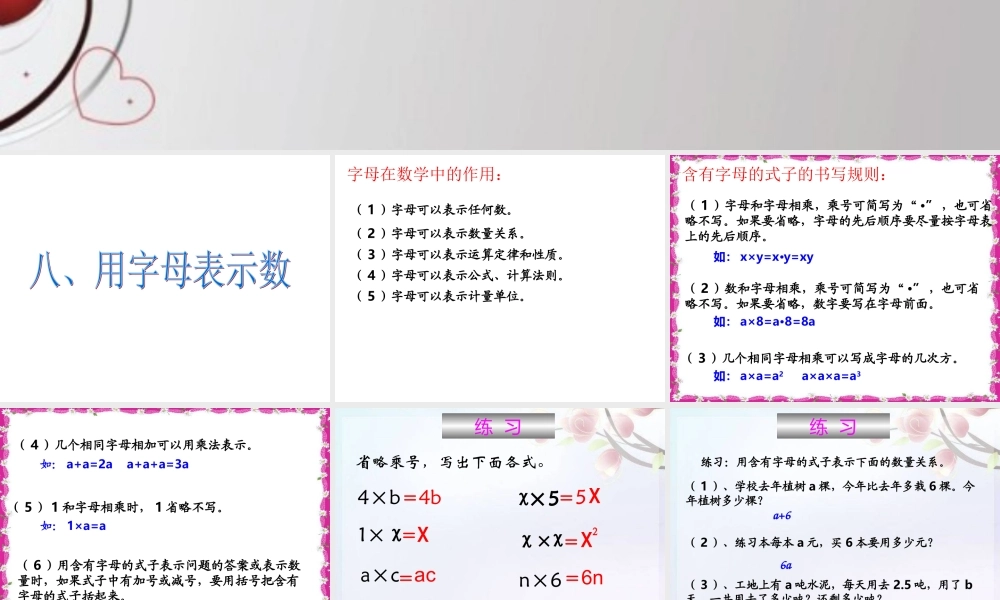Click the red heading 字母在数学中的作用
Screen dimensions: 1000x600
click(424, 171)
